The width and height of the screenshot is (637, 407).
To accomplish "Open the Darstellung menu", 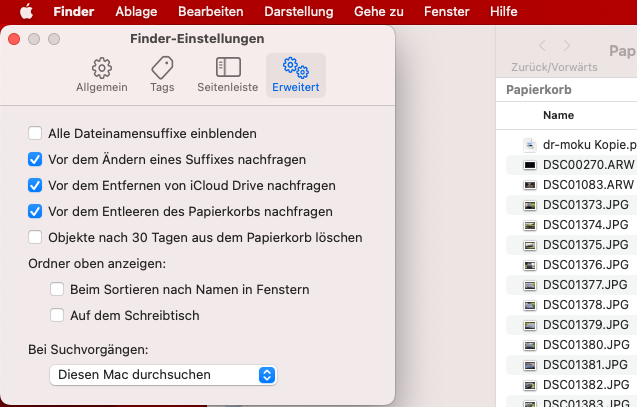I will pyautogui.click(x=299, y=11).
